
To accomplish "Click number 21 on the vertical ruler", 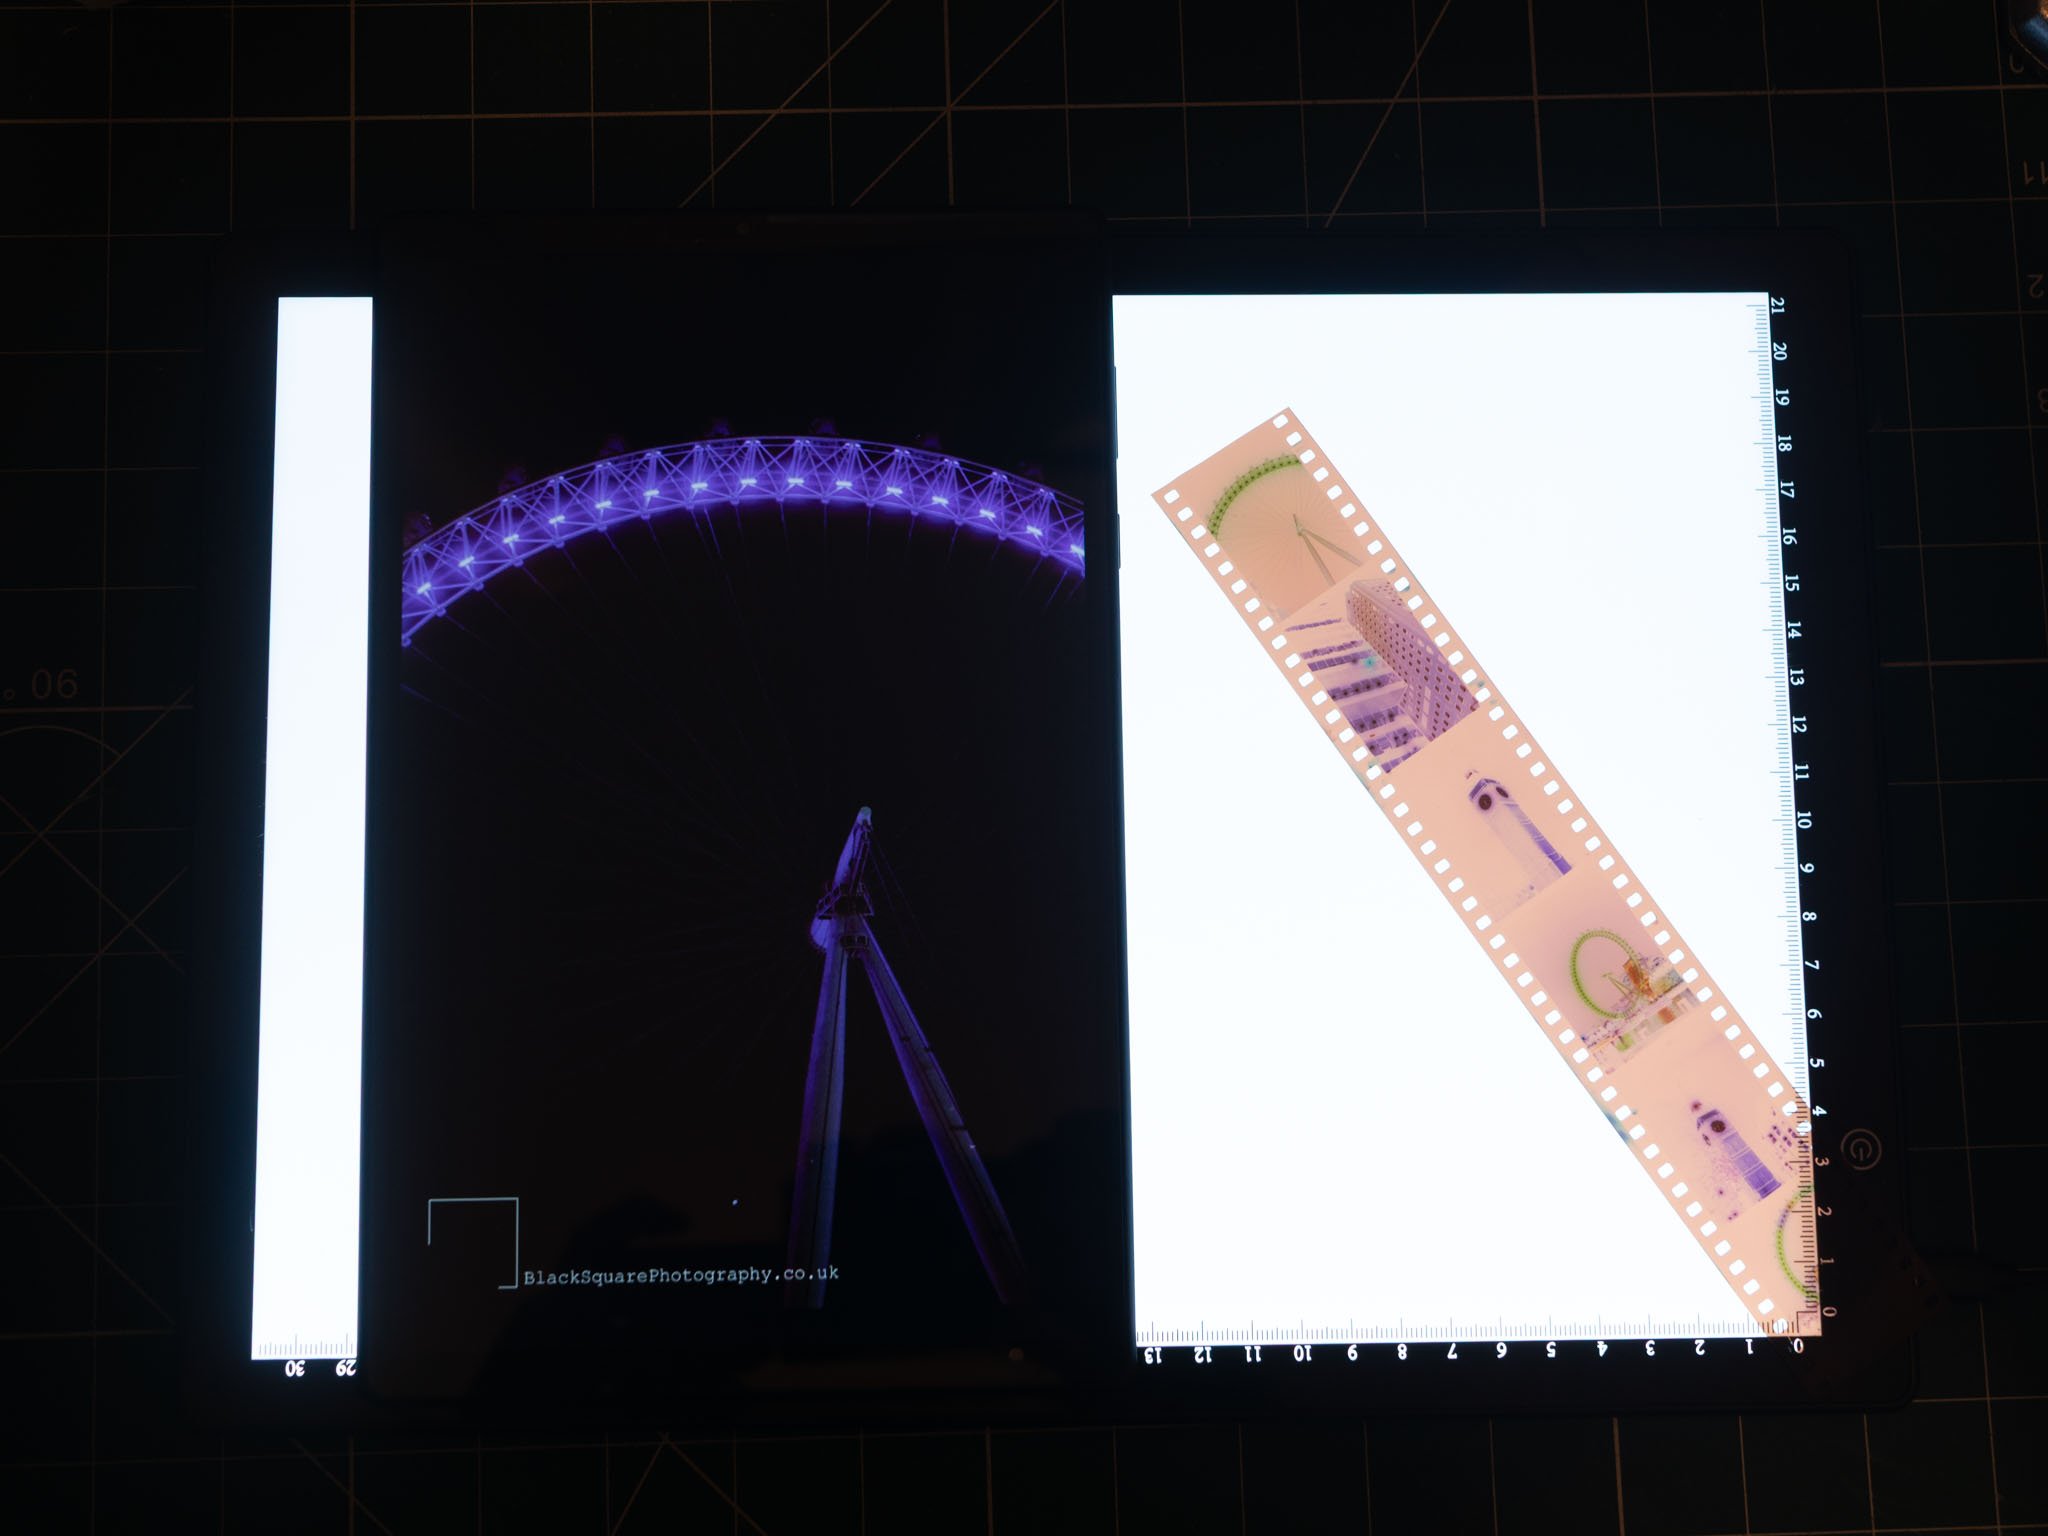I will [x=1777, y=305].
